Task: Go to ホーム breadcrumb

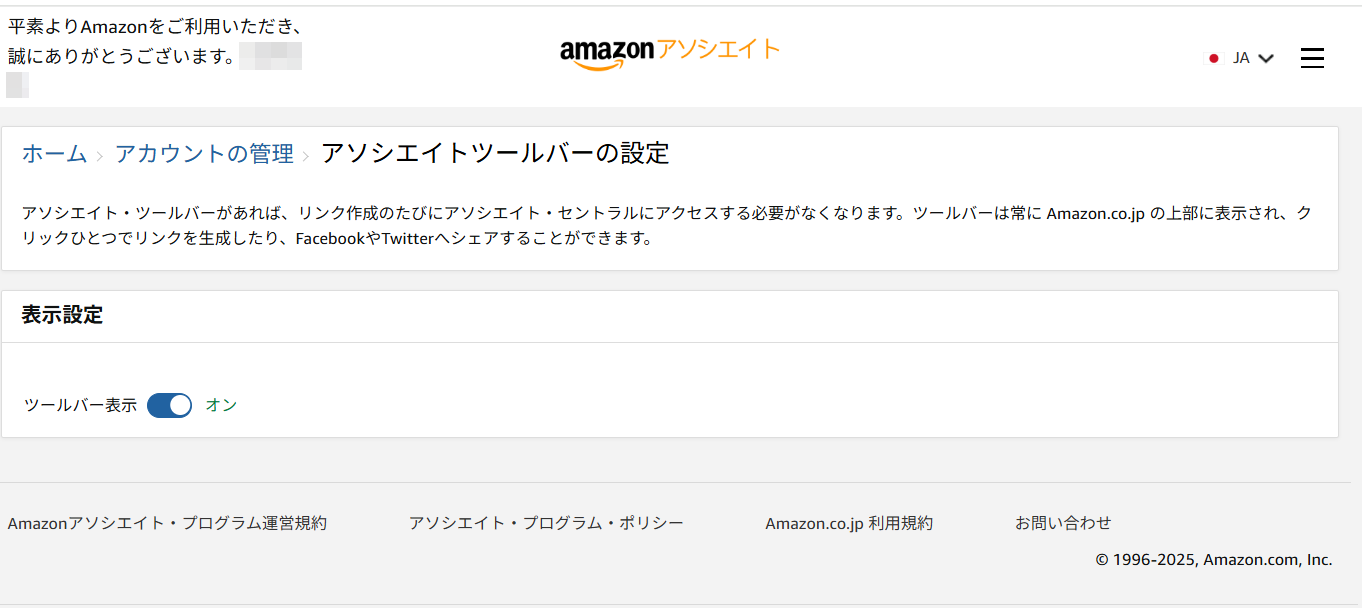Action: pos(54,154)
